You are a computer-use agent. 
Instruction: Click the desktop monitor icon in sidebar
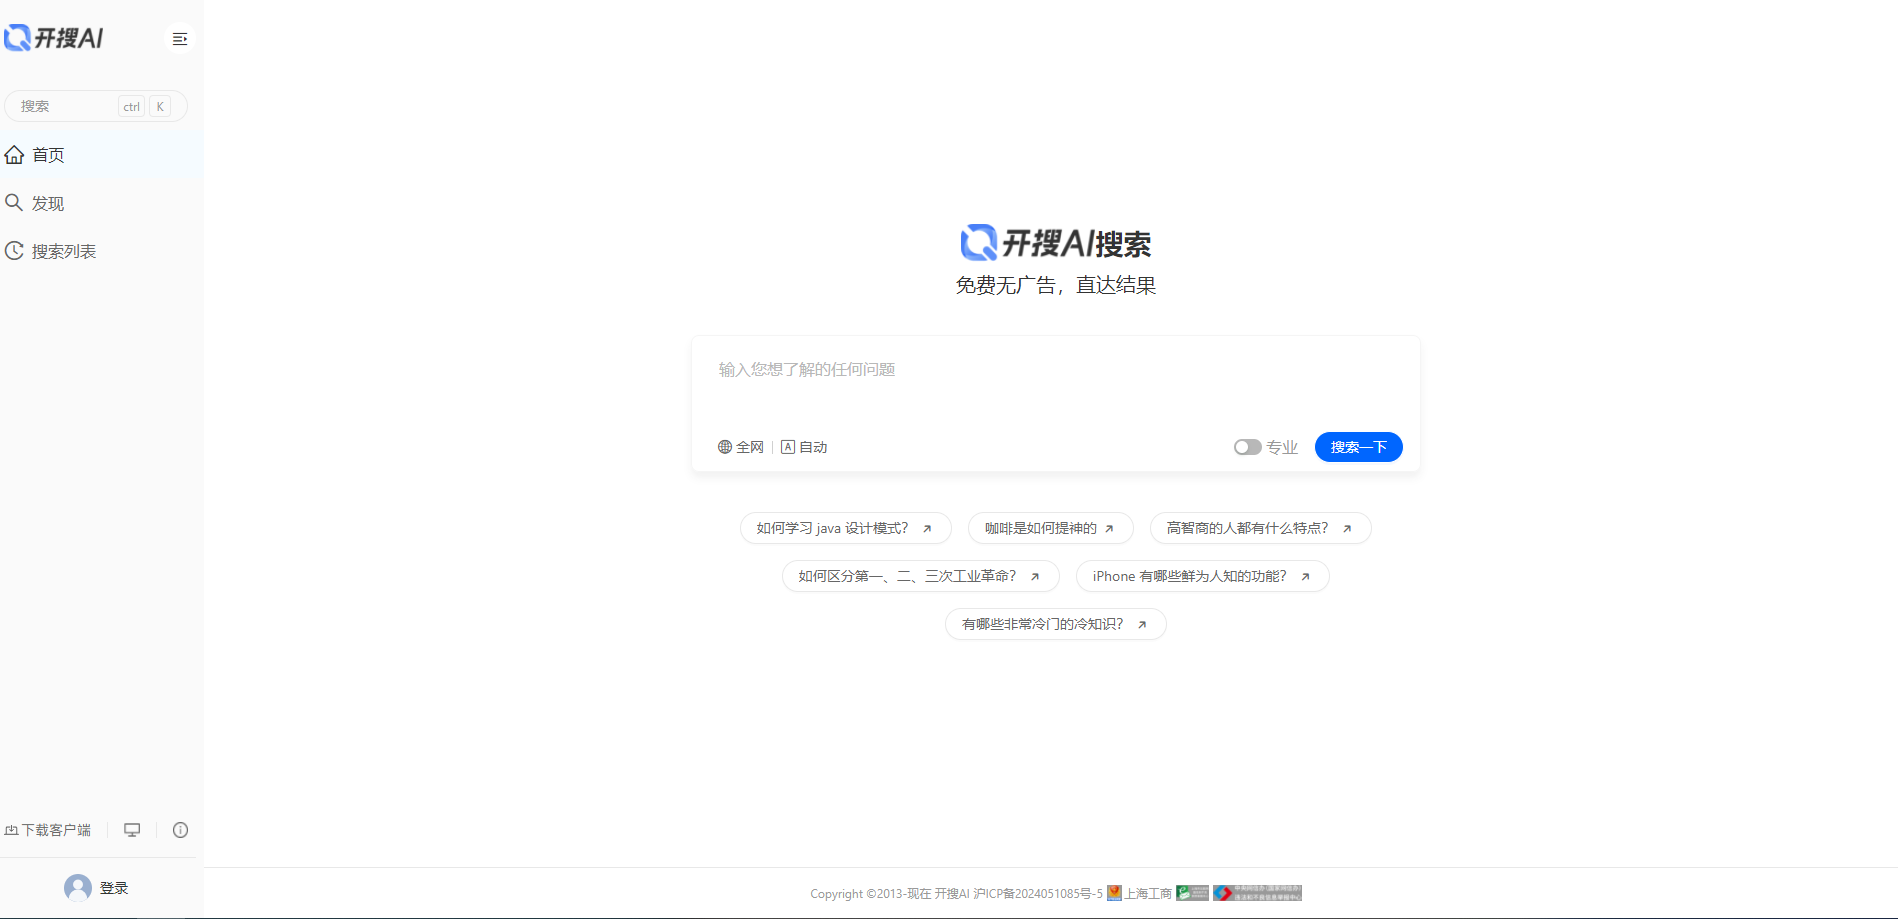(x=132, y=830)
